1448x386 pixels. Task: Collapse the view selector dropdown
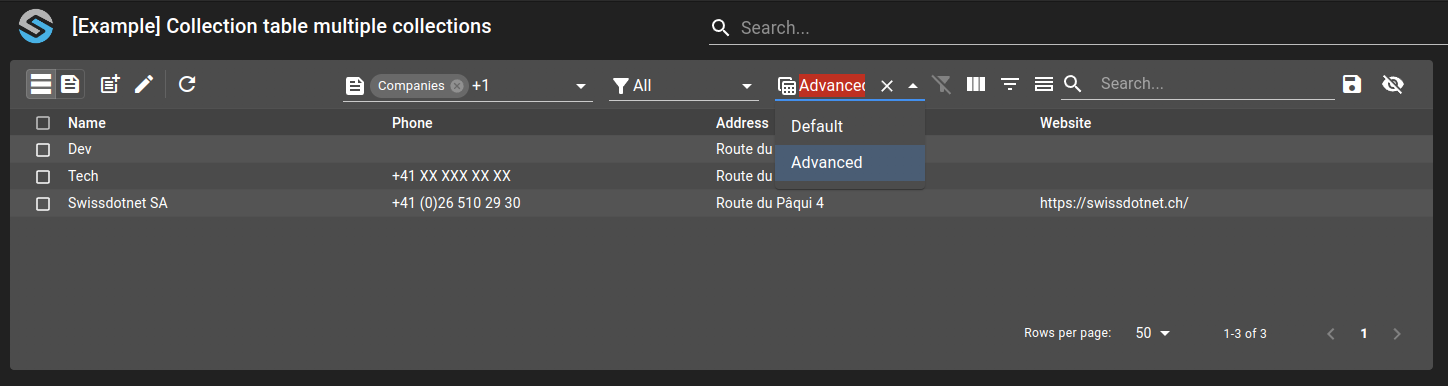pyautogui.click(x=913, y=86)
